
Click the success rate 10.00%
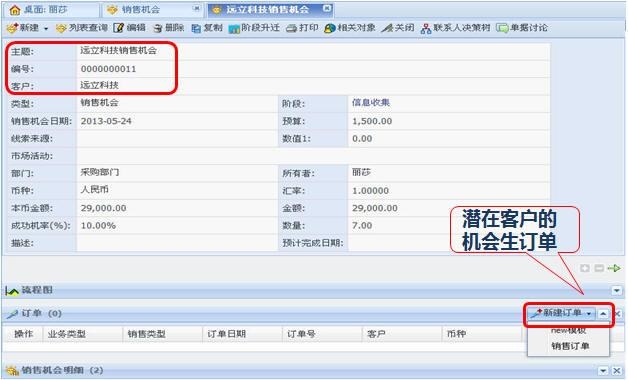[98, 226]
